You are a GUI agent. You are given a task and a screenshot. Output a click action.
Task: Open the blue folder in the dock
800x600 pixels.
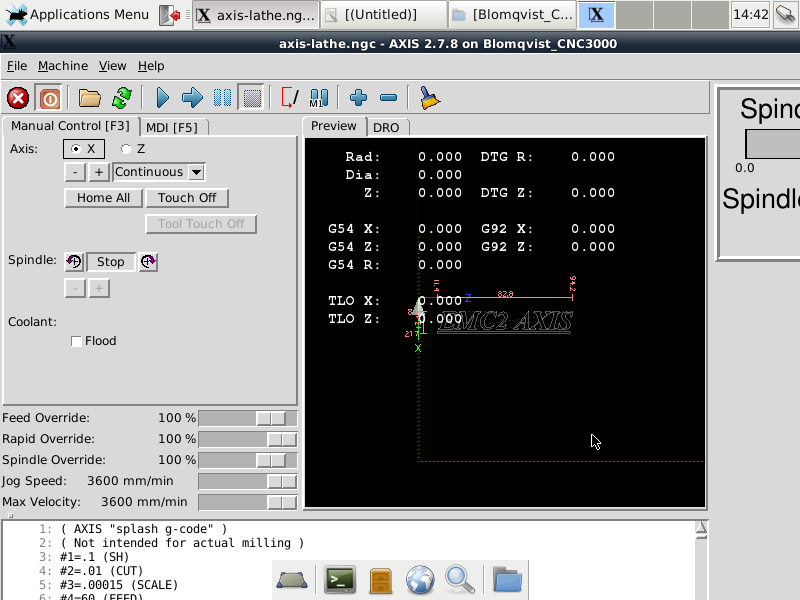(x=508, y=581)
